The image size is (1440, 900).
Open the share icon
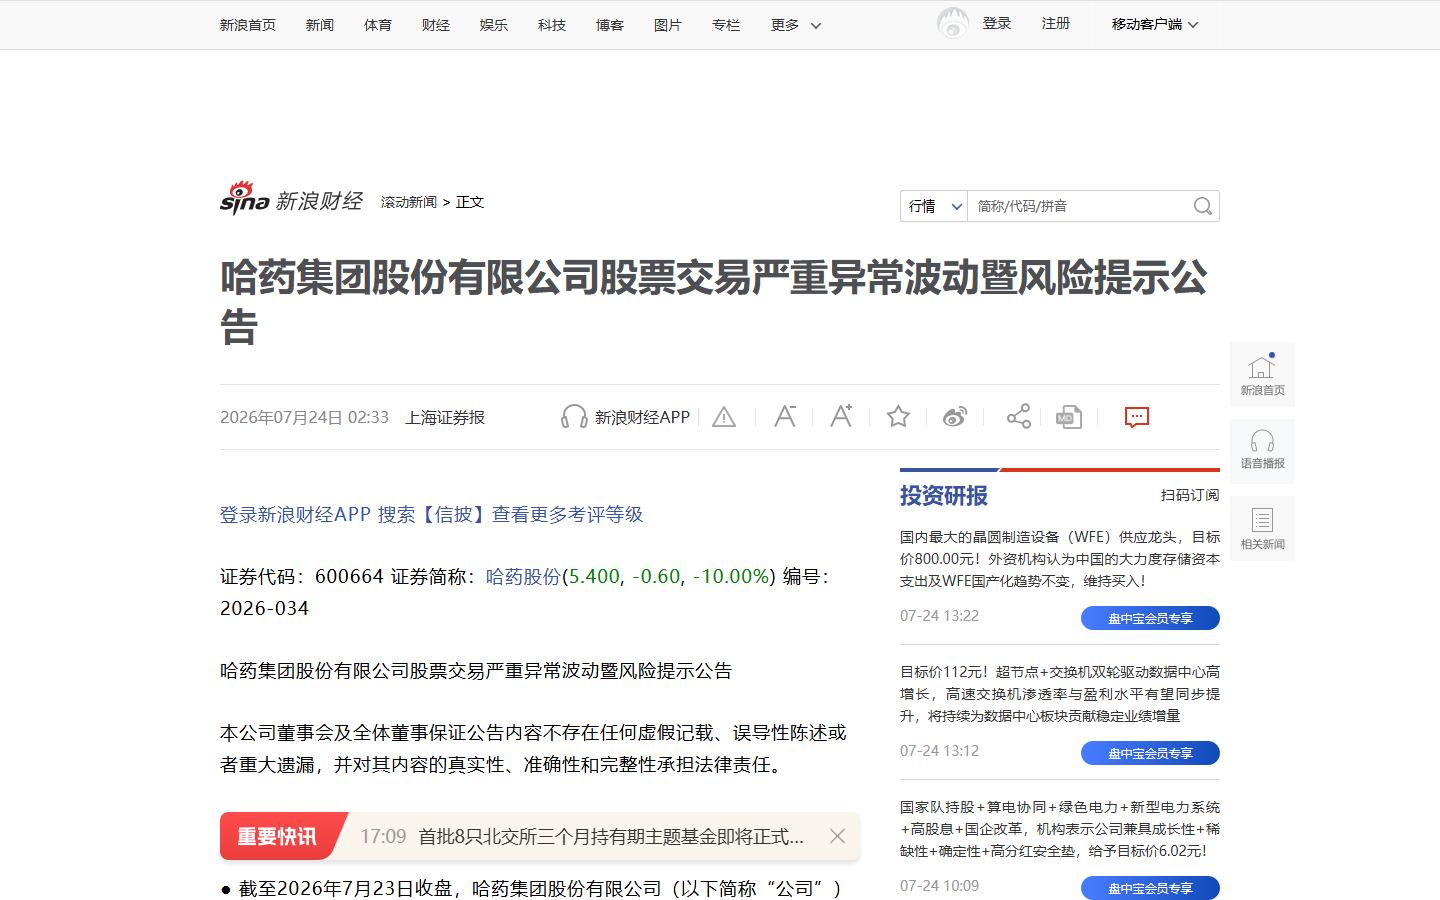coord(1018,416)
